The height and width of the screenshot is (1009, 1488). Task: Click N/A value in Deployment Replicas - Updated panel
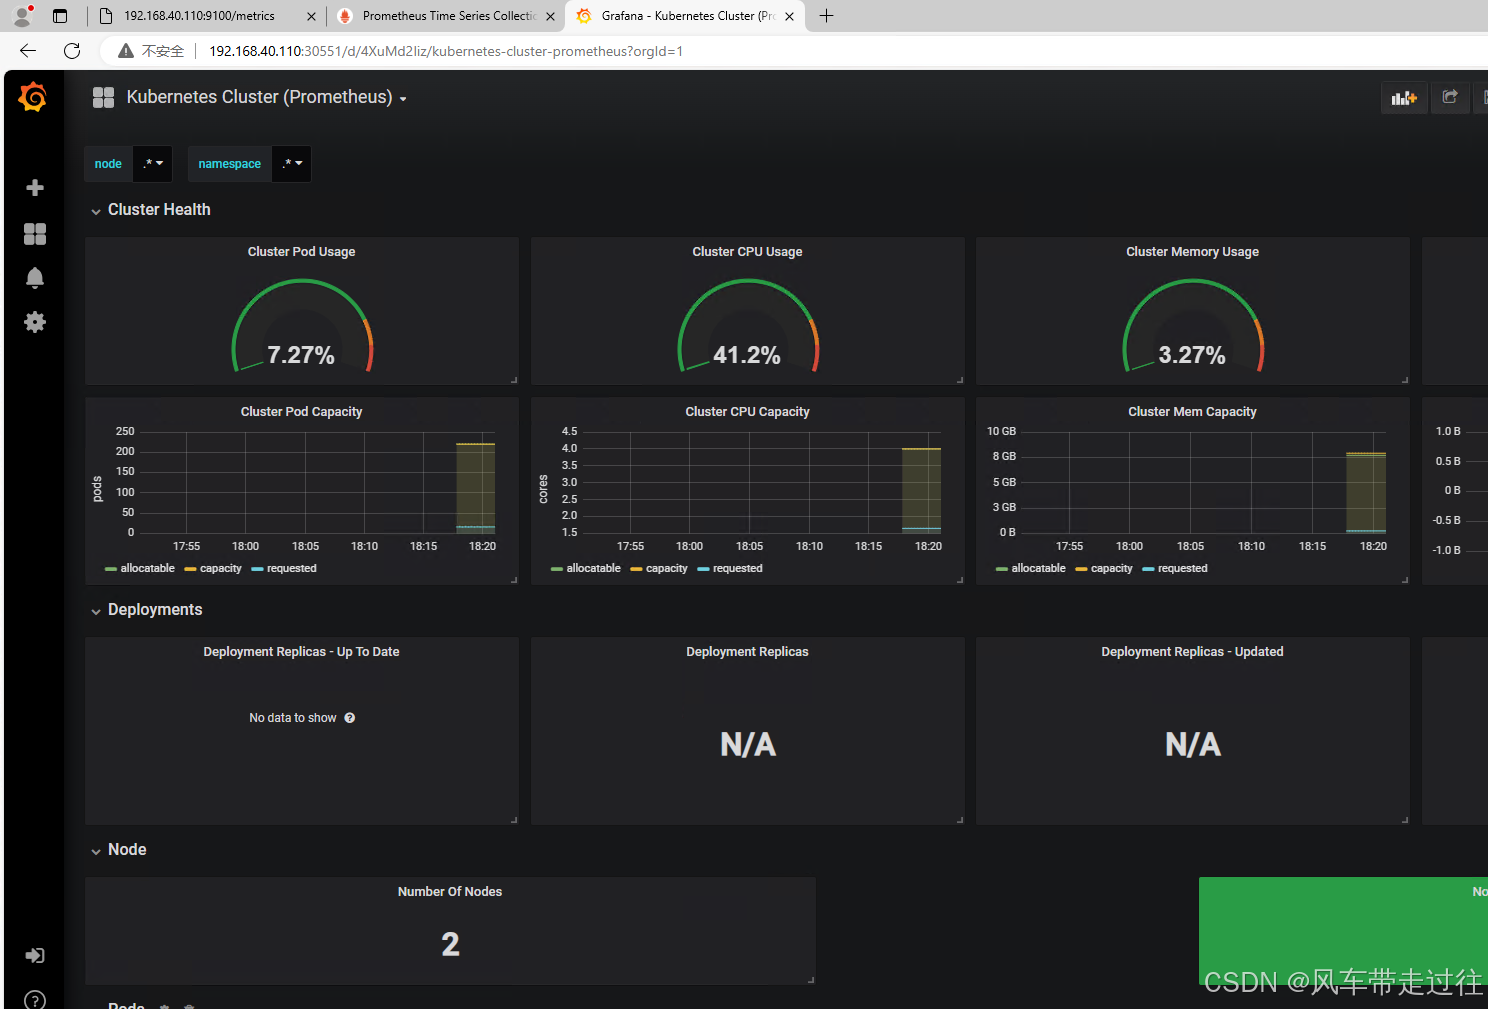[1193, 745]
